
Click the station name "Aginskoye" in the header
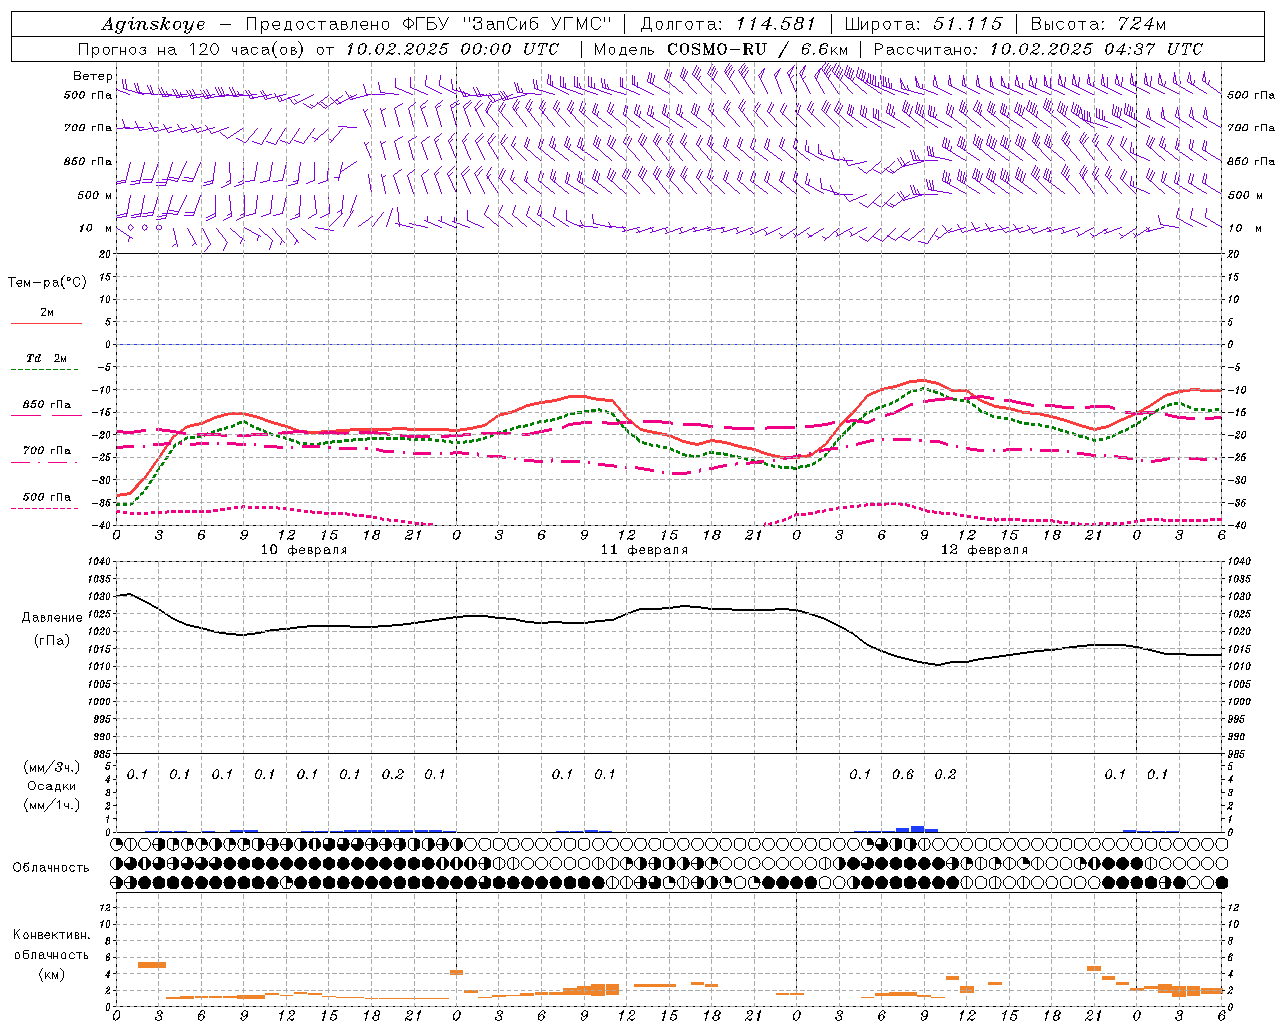pyautogui.click(x=153, y=25)
